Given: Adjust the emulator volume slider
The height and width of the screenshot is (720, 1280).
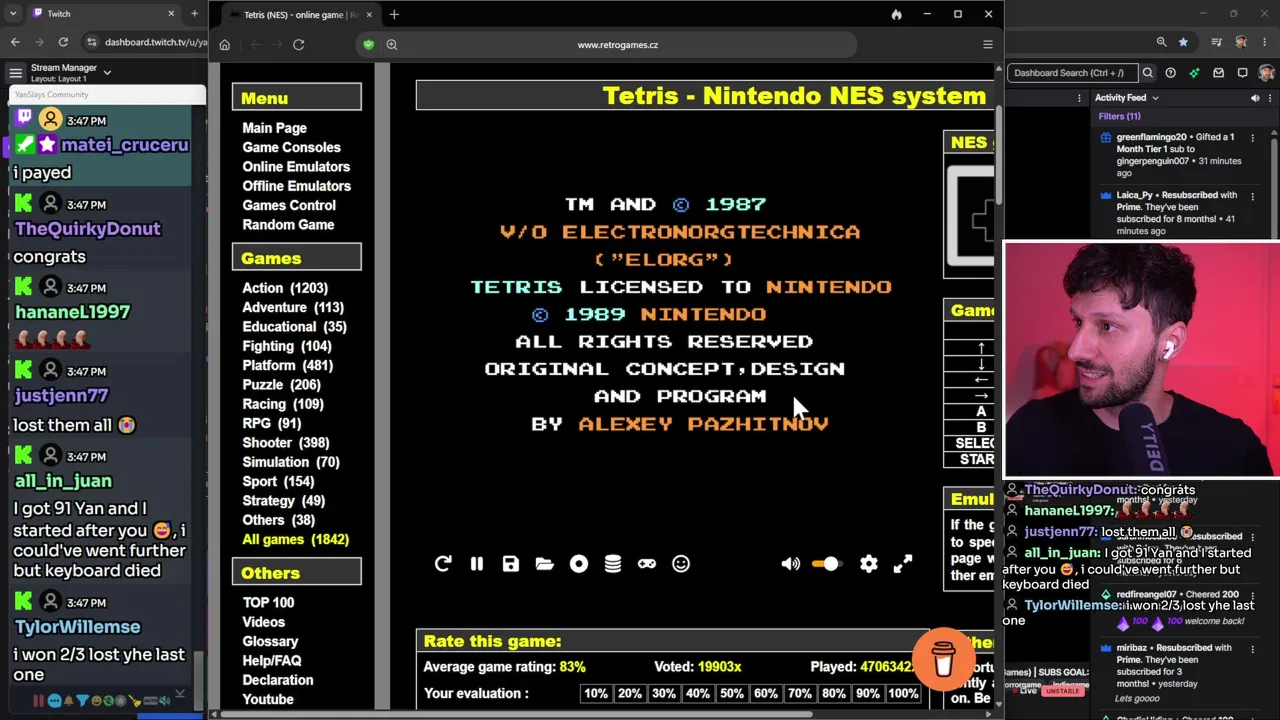Looking at the screenshot, I should coord(825,564).
